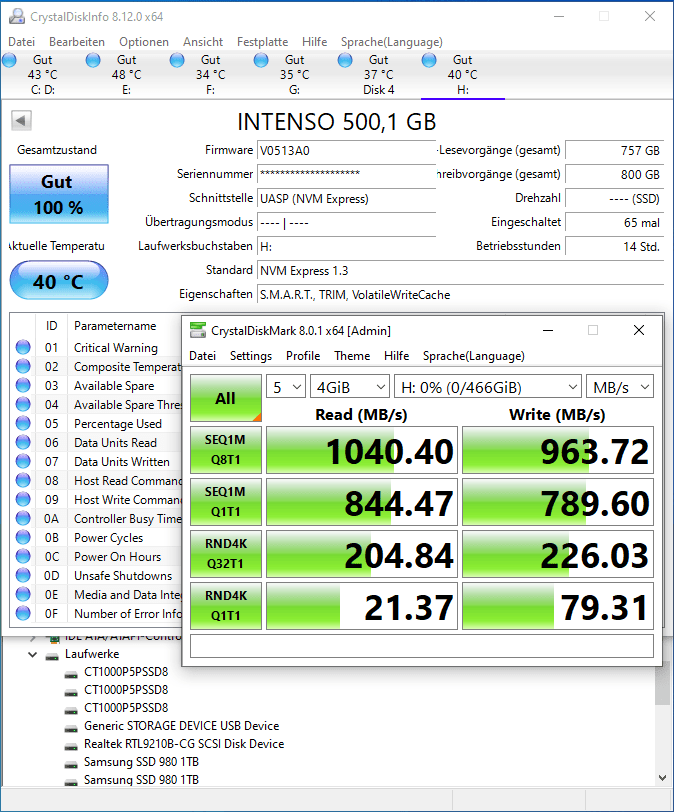This screenshot has height=812, width=674.
Task: Open Sprache(Language) menu in CrystalDiskInfo
Action: [x=391, y=42]
